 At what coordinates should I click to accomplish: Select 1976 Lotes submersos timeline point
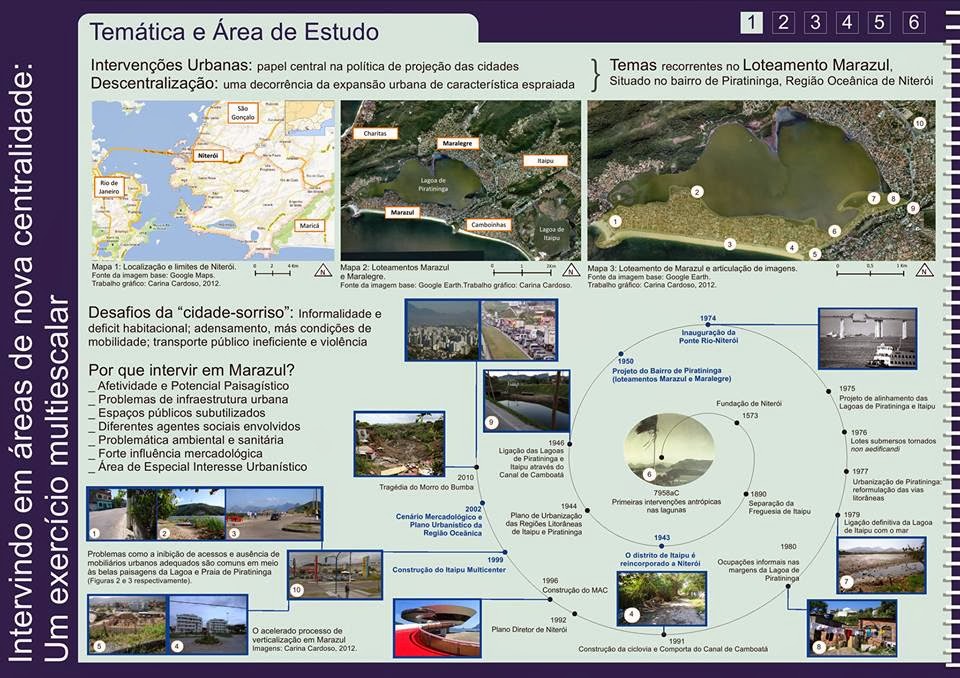click(844, 432)
